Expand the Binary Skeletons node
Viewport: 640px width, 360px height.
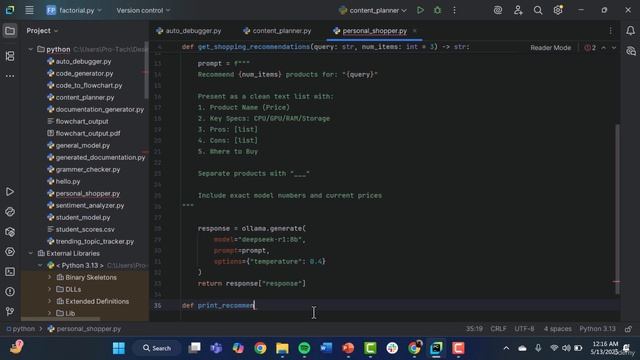[50, 277]
